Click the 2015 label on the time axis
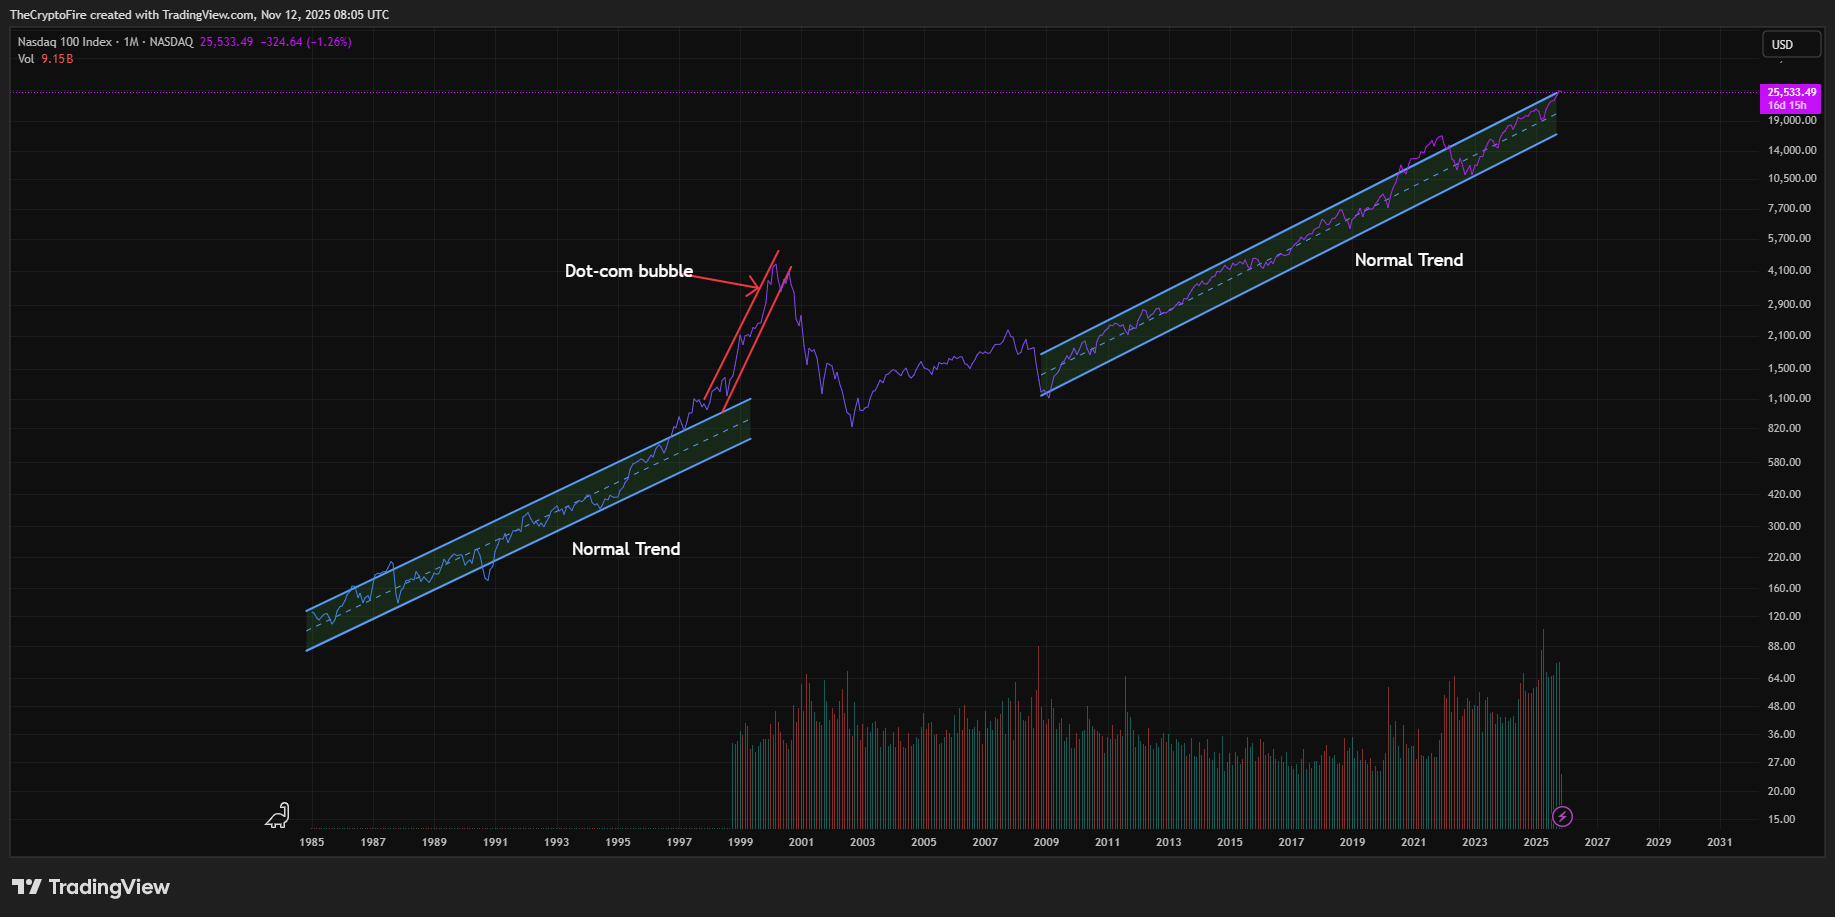This screenshot has width=1835, height=917. [x=1230, y=842]
